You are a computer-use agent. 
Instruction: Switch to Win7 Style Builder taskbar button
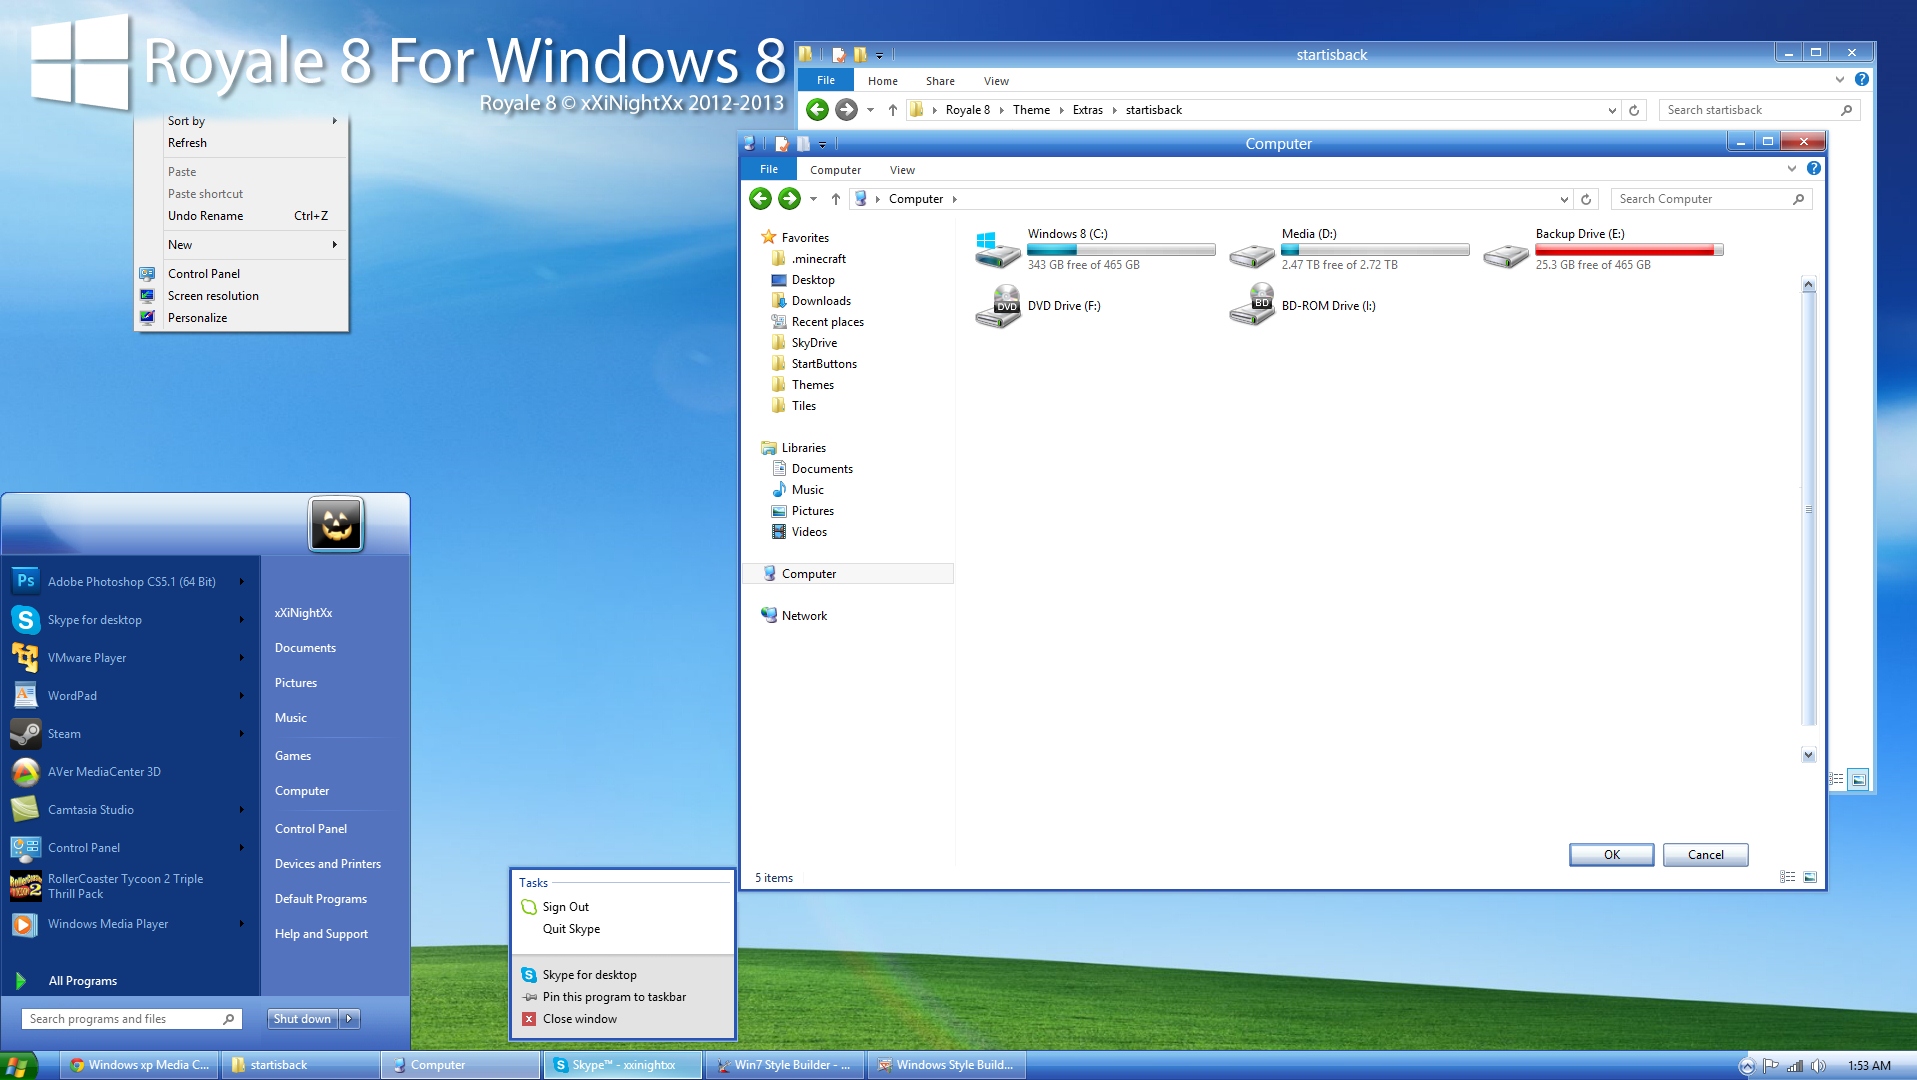[784, 1065]
